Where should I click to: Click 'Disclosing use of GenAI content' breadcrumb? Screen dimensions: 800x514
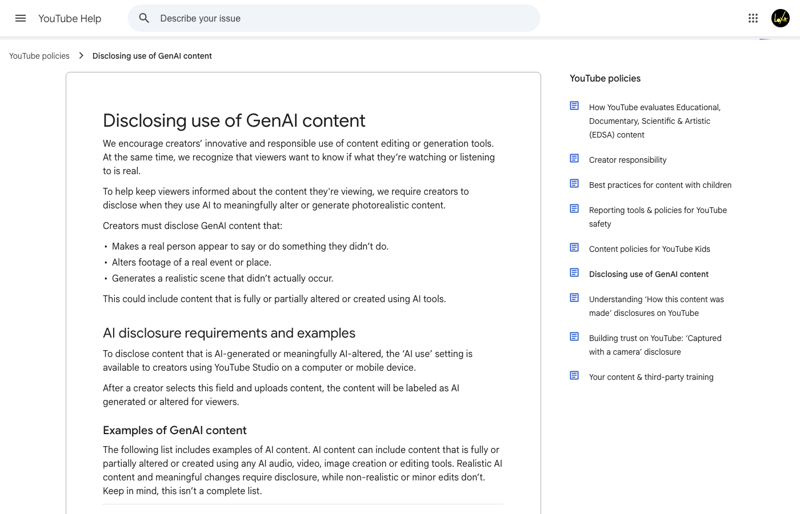[152, 56]
